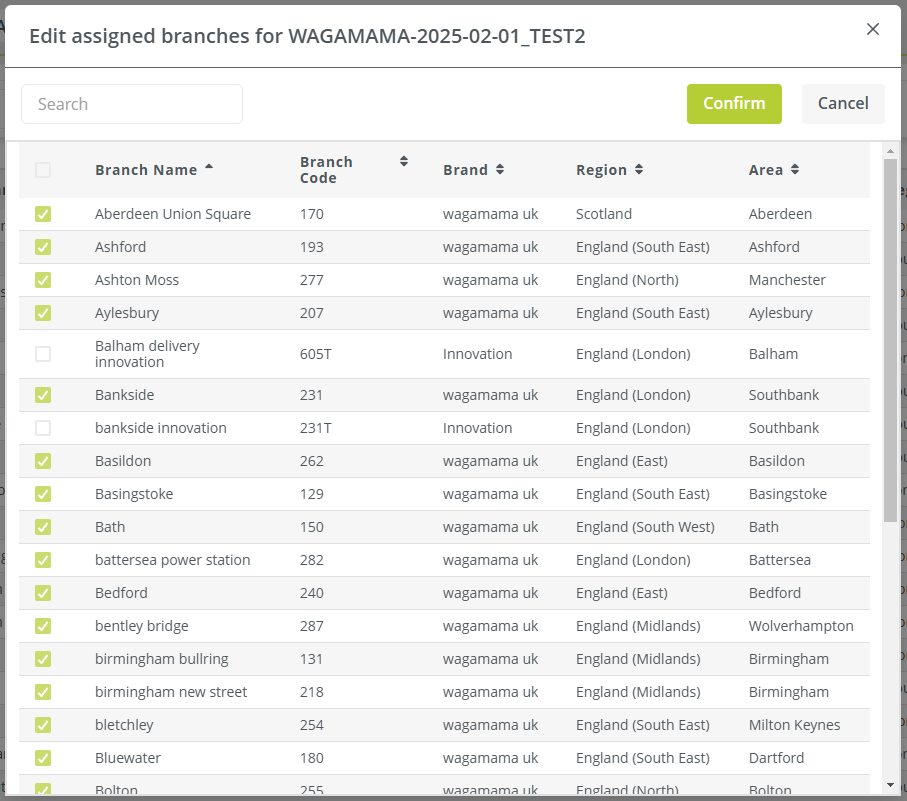
Task: Click the scrollbar down arrow
Action: tap(890, 785)
